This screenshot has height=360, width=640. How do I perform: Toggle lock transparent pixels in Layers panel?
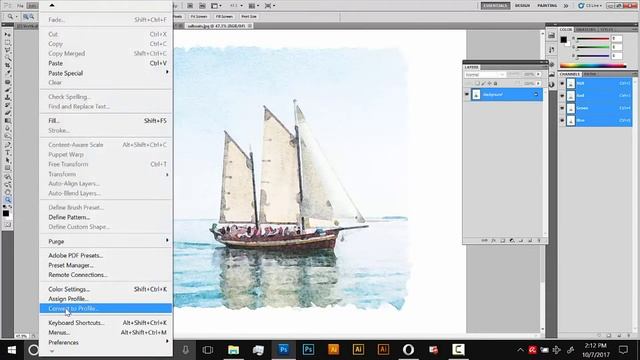pyautogui.click(x=477, y=84)
